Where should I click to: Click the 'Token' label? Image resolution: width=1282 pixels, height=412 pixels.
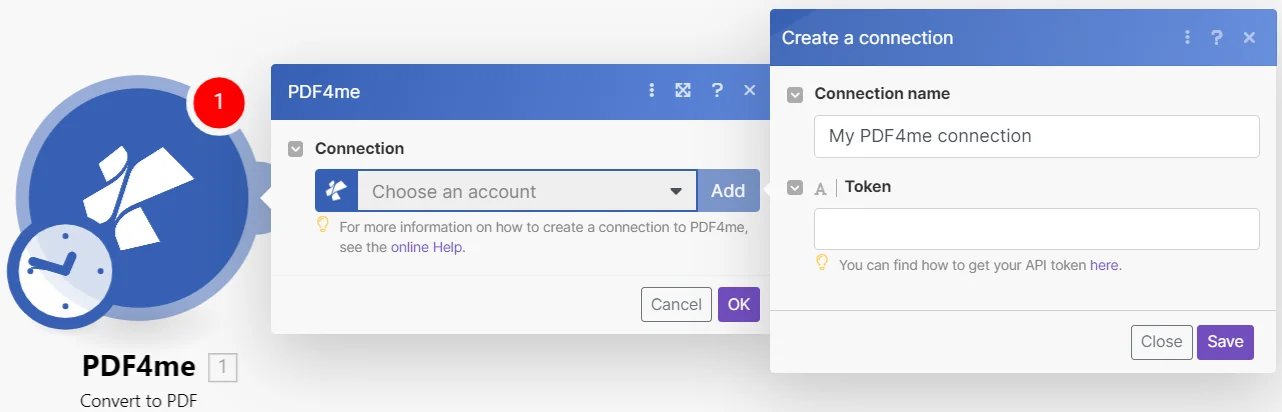pos(868,187)
